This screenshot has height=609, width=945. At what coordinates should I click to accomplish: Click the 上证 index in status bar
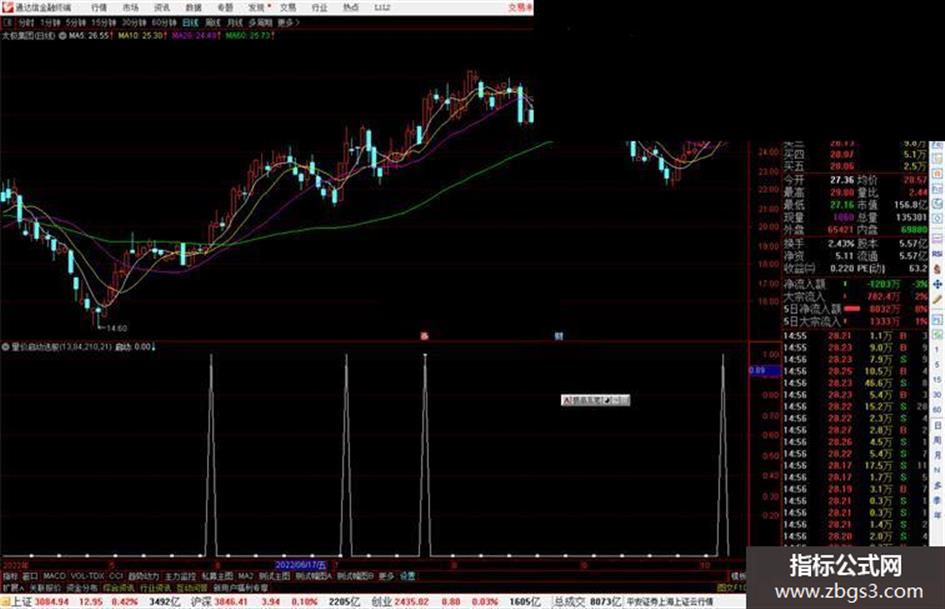(22, 601)
